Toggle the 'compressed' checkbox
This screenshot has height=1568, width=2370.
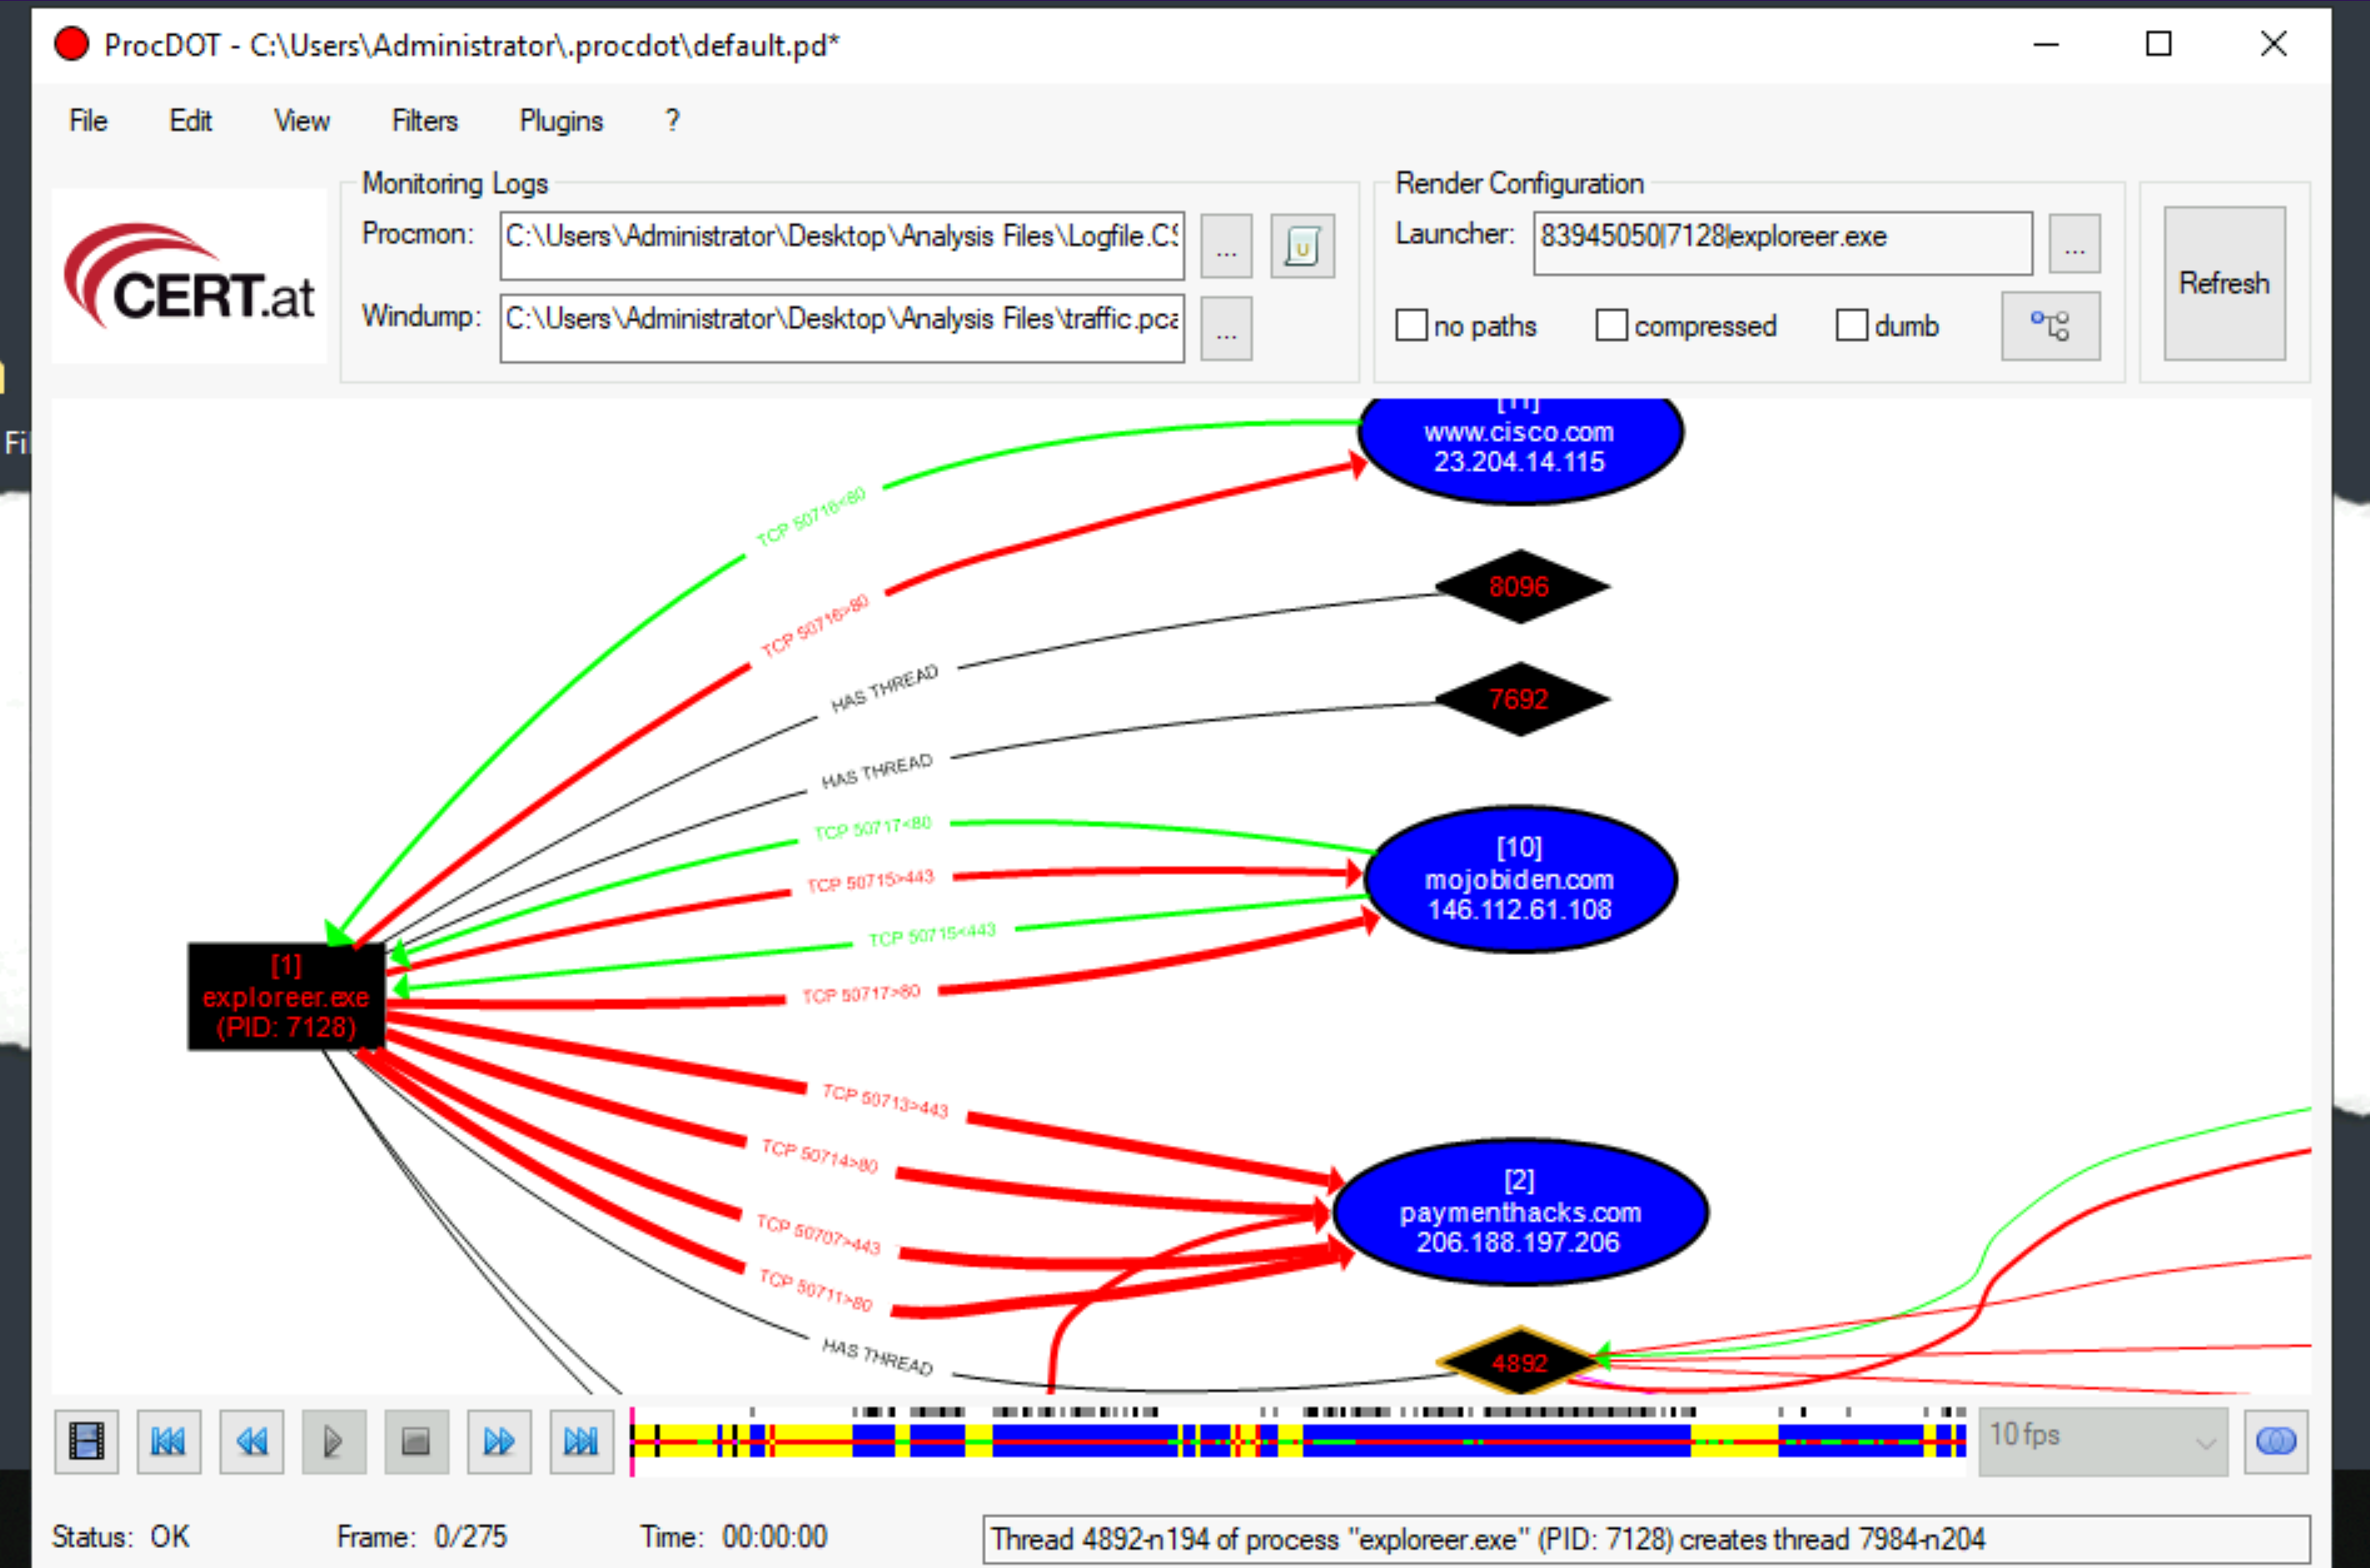(1610, 324)
